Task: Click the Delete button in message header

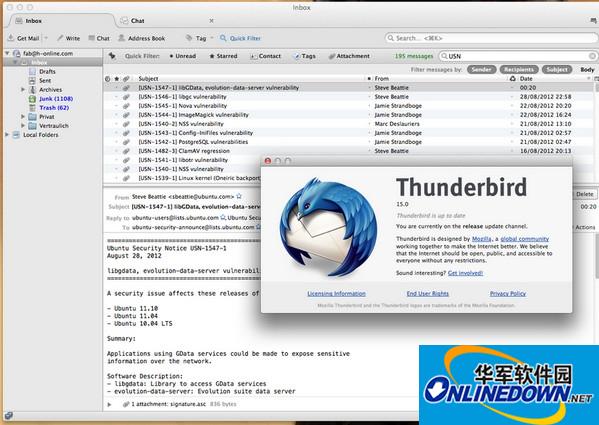Action: (x=584, y=194)
